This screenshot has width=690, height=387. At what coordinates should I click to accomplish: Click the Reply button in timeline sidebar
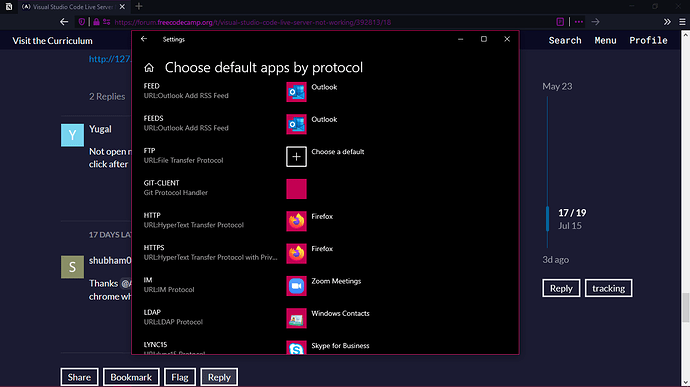[561, 288]
